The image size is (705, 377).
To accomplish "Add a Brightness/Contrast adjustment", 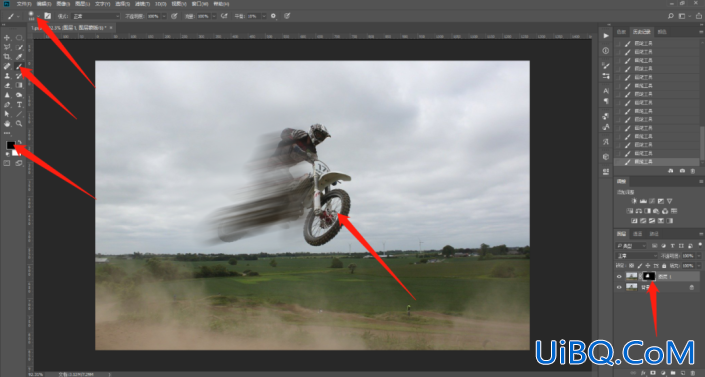I will [634, 201].
